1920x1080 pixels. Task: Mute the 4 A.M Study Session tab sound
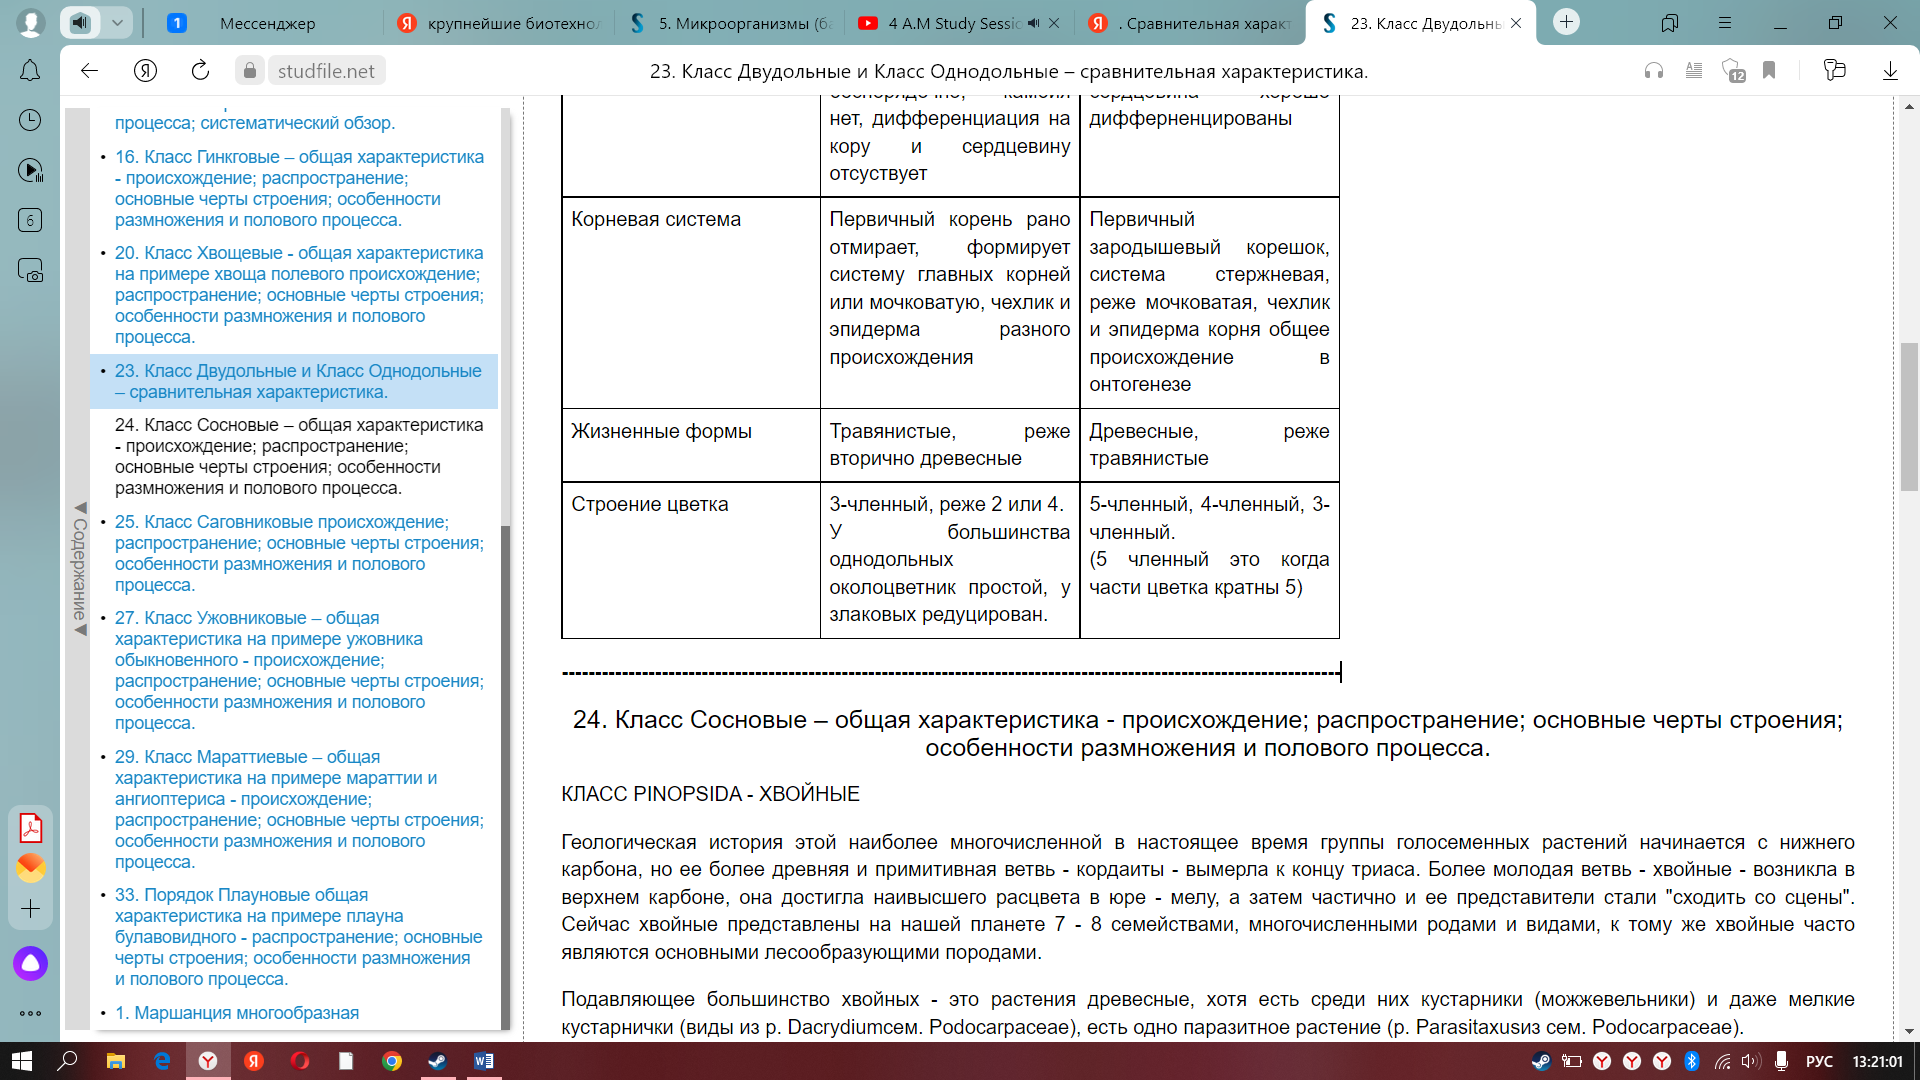point(1033,23)
